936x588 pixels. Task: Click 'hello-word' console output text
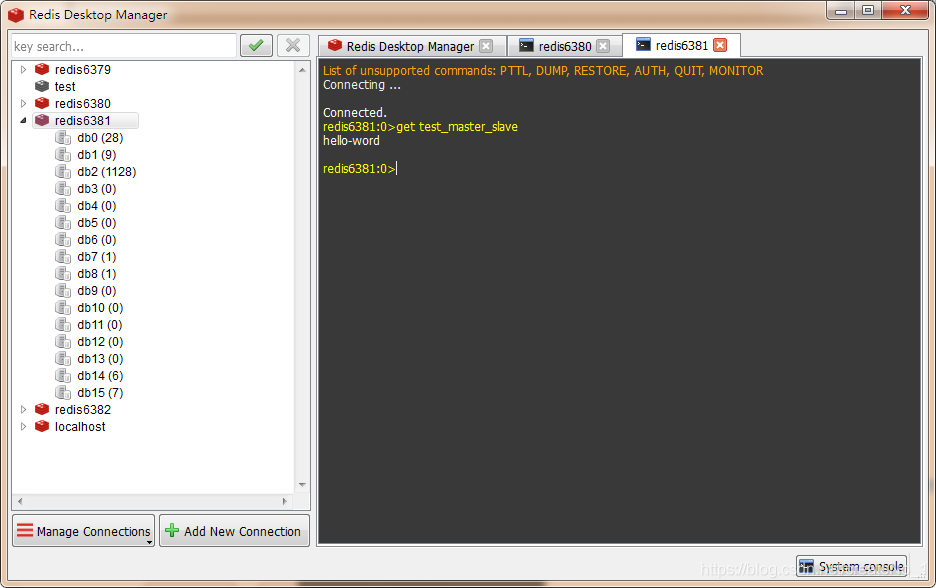click(351, 141)
